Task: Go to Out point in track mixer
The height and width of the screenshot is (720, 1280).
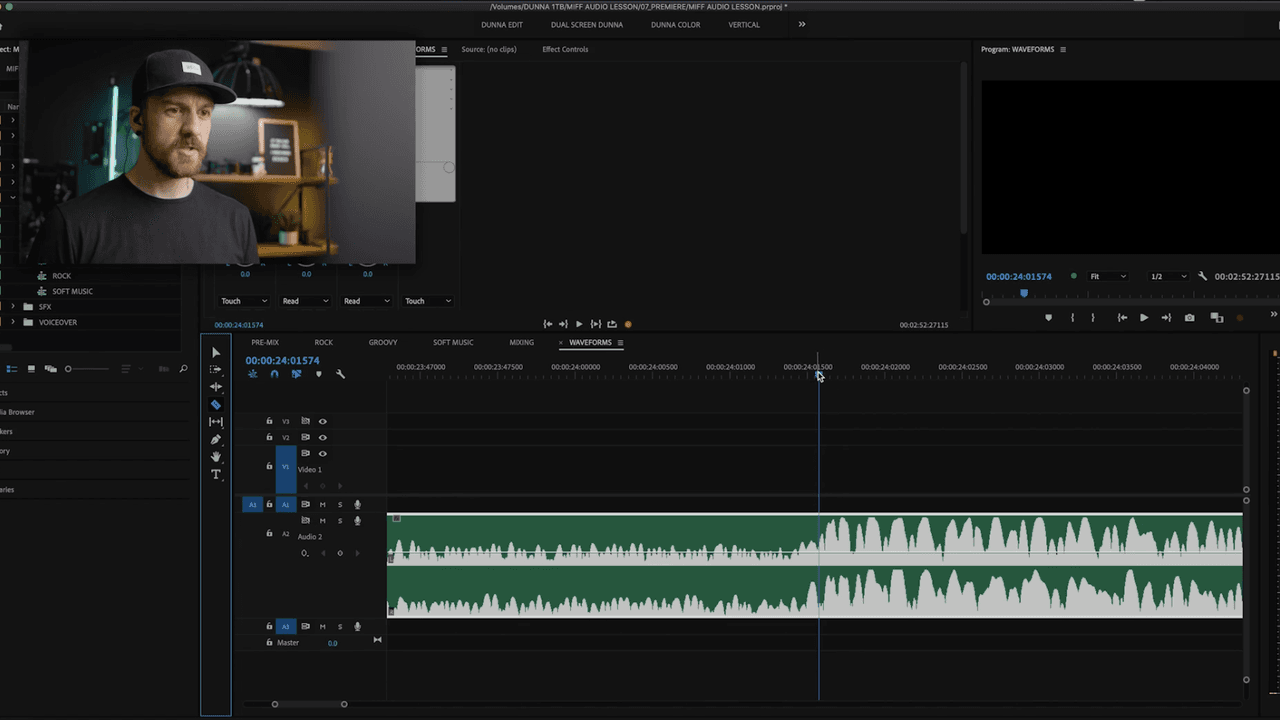Action: tap(563, 324)
